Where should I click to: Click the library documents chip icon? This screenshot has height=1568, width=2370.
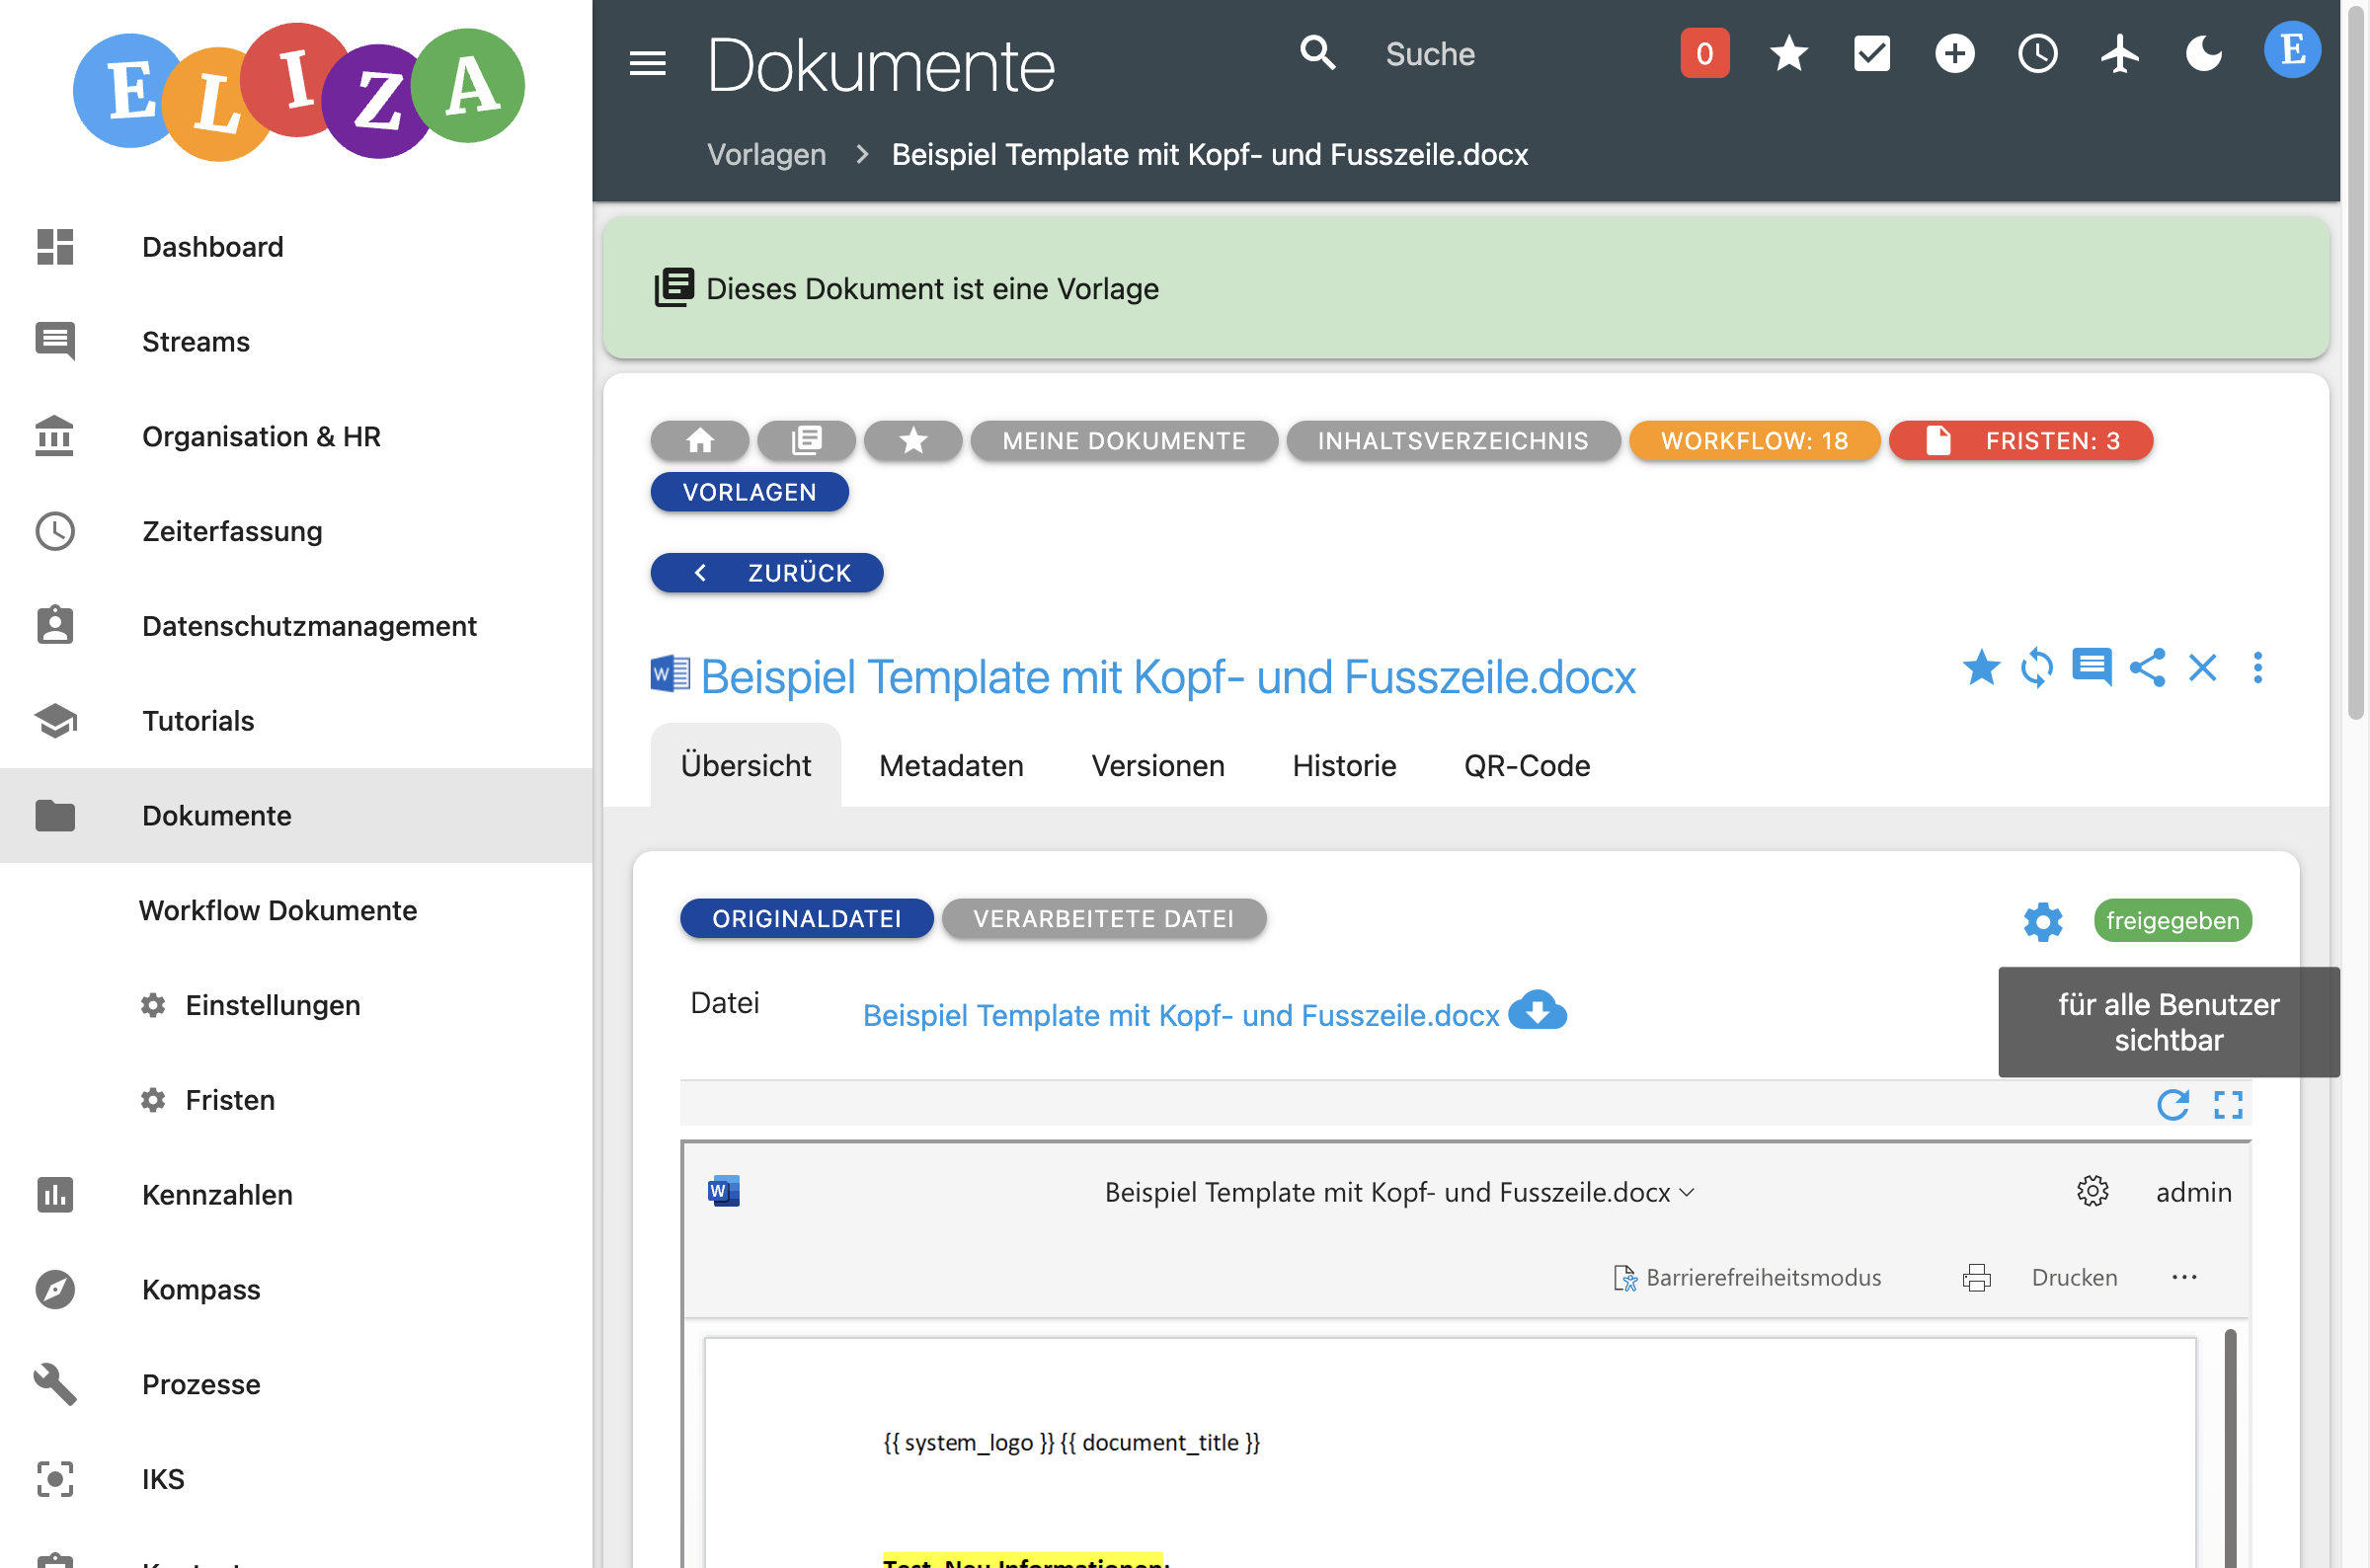click(806, 441)
